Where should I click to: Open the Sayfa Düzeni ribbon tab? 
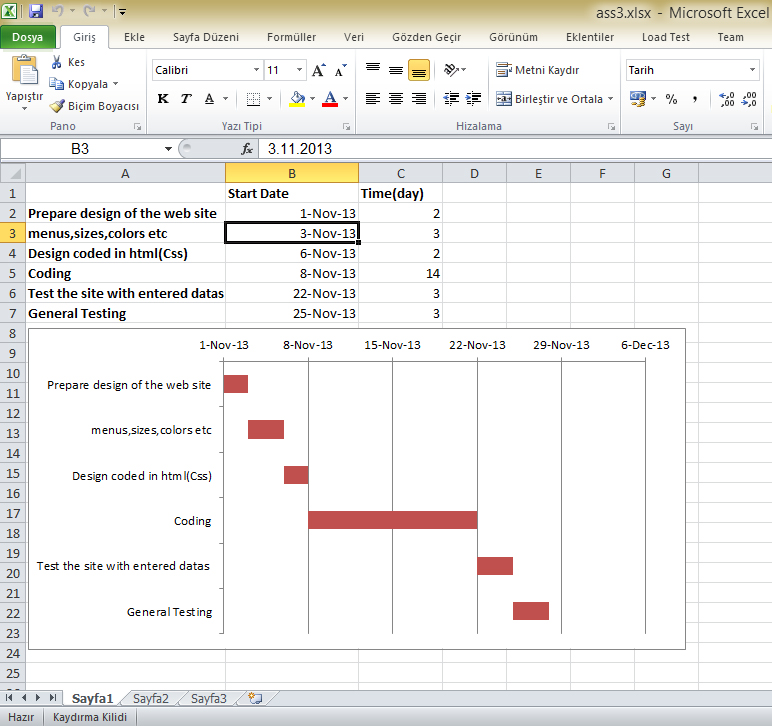click(206, 37)
